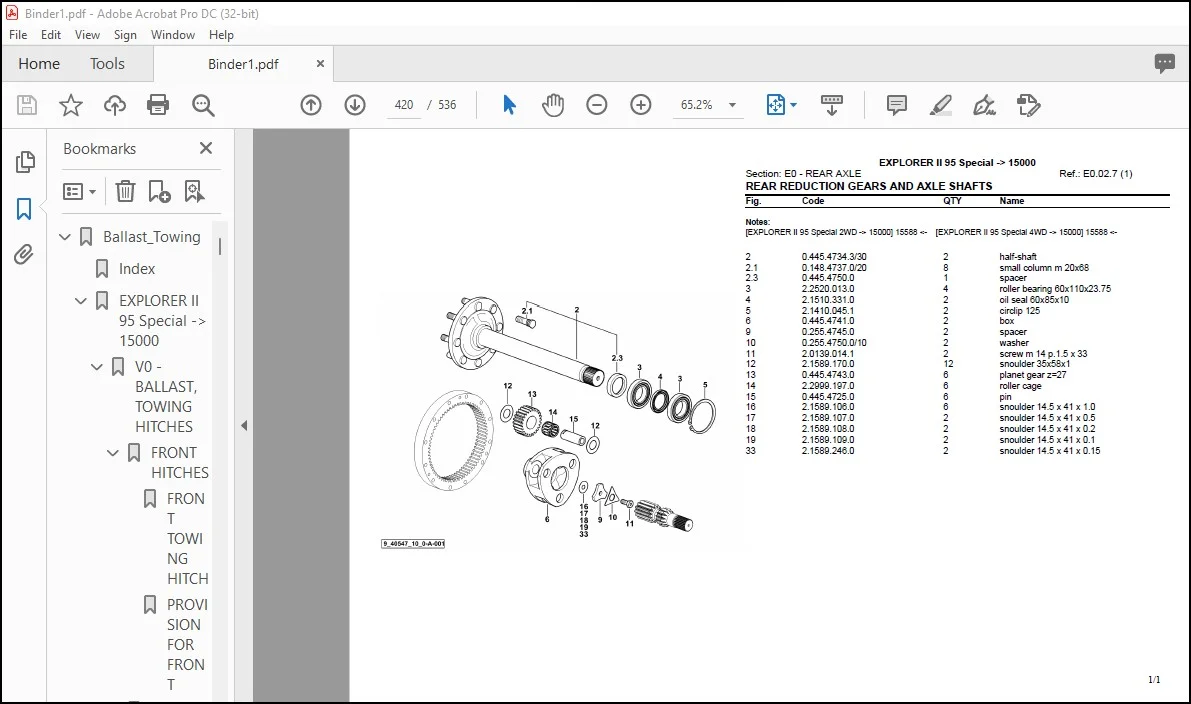Close the Binder1.pdf tab
The width and height of the screenshot is (1191, 704).
point(321,64)
